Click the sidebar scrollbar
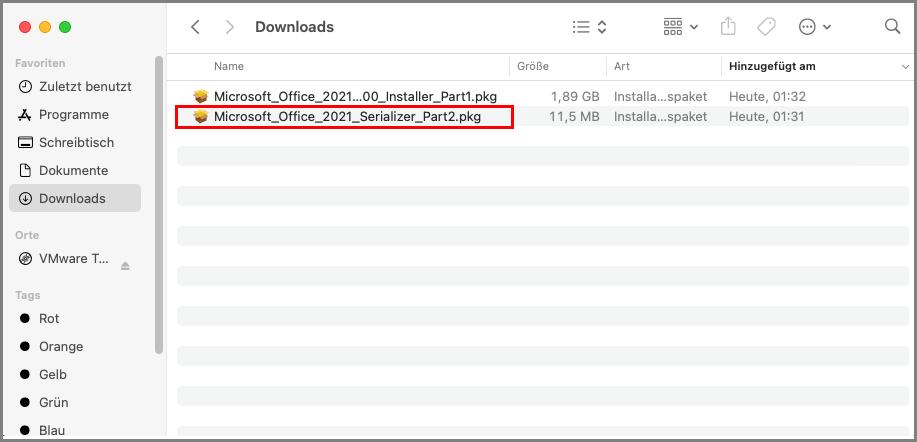This screenshot has height=442, width=917. [x=158, y=205]
